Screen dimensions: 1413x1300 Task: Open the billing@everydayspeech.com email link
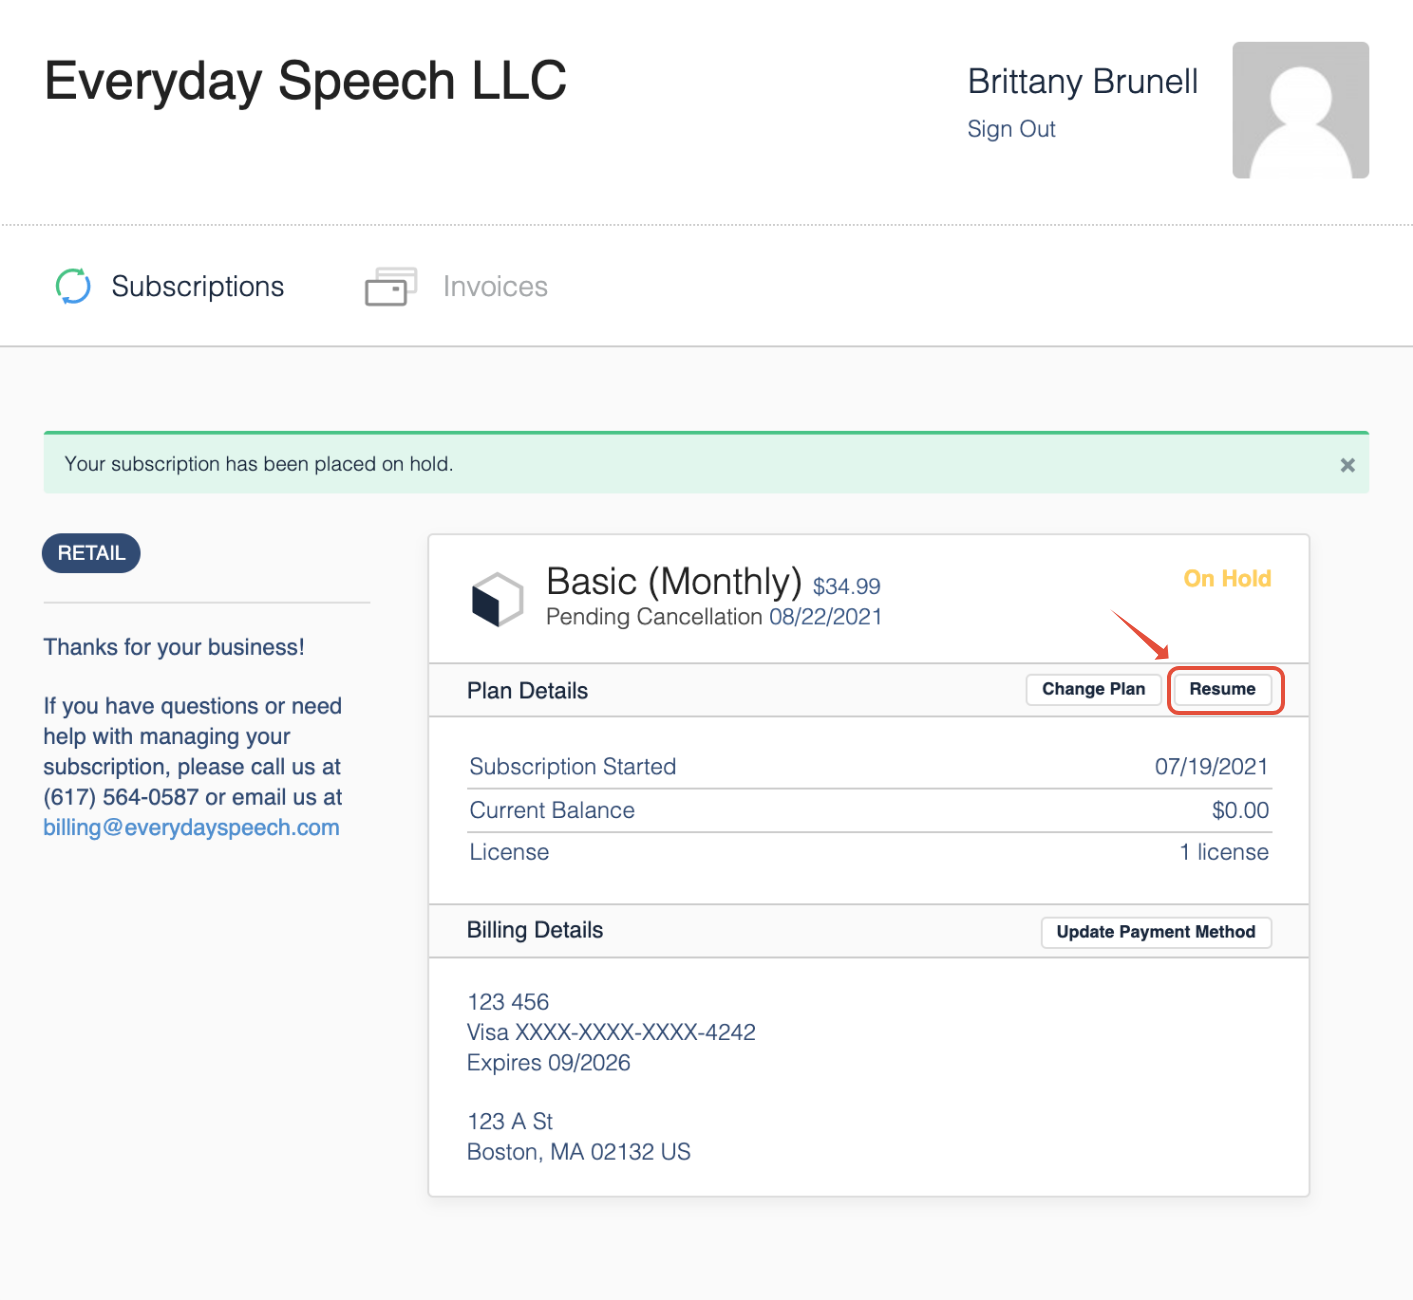click(191, 828)
